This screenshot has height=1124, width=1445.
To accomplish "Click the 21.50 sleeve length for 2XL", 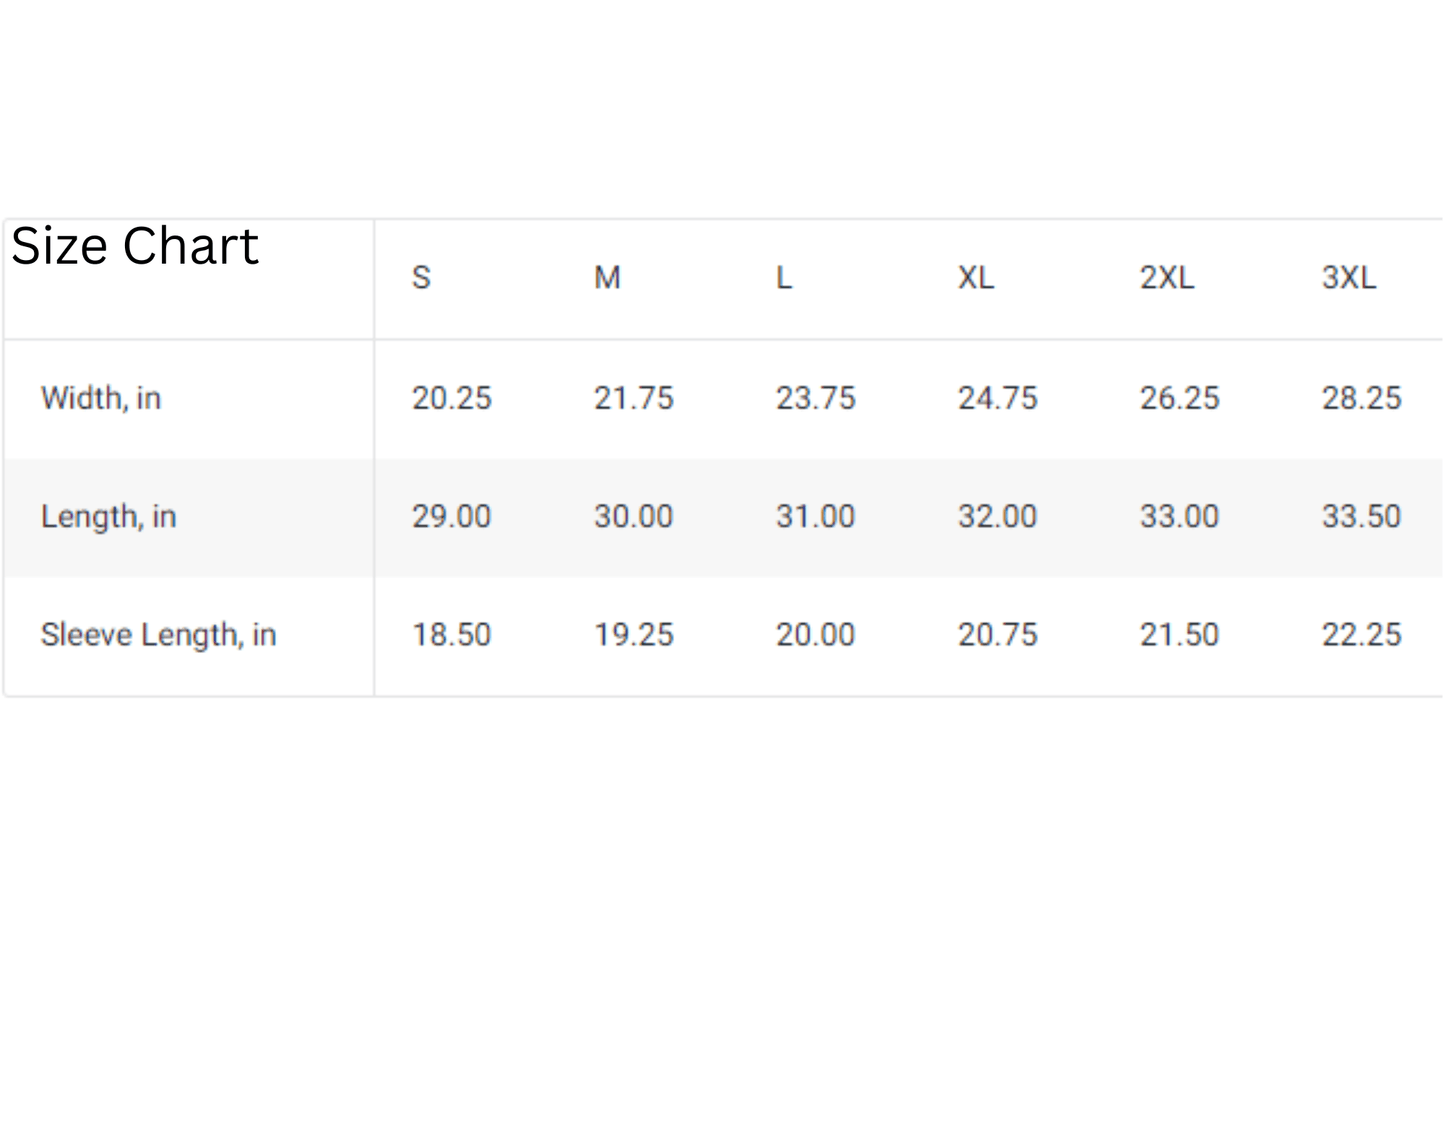I will point(1180,634).
